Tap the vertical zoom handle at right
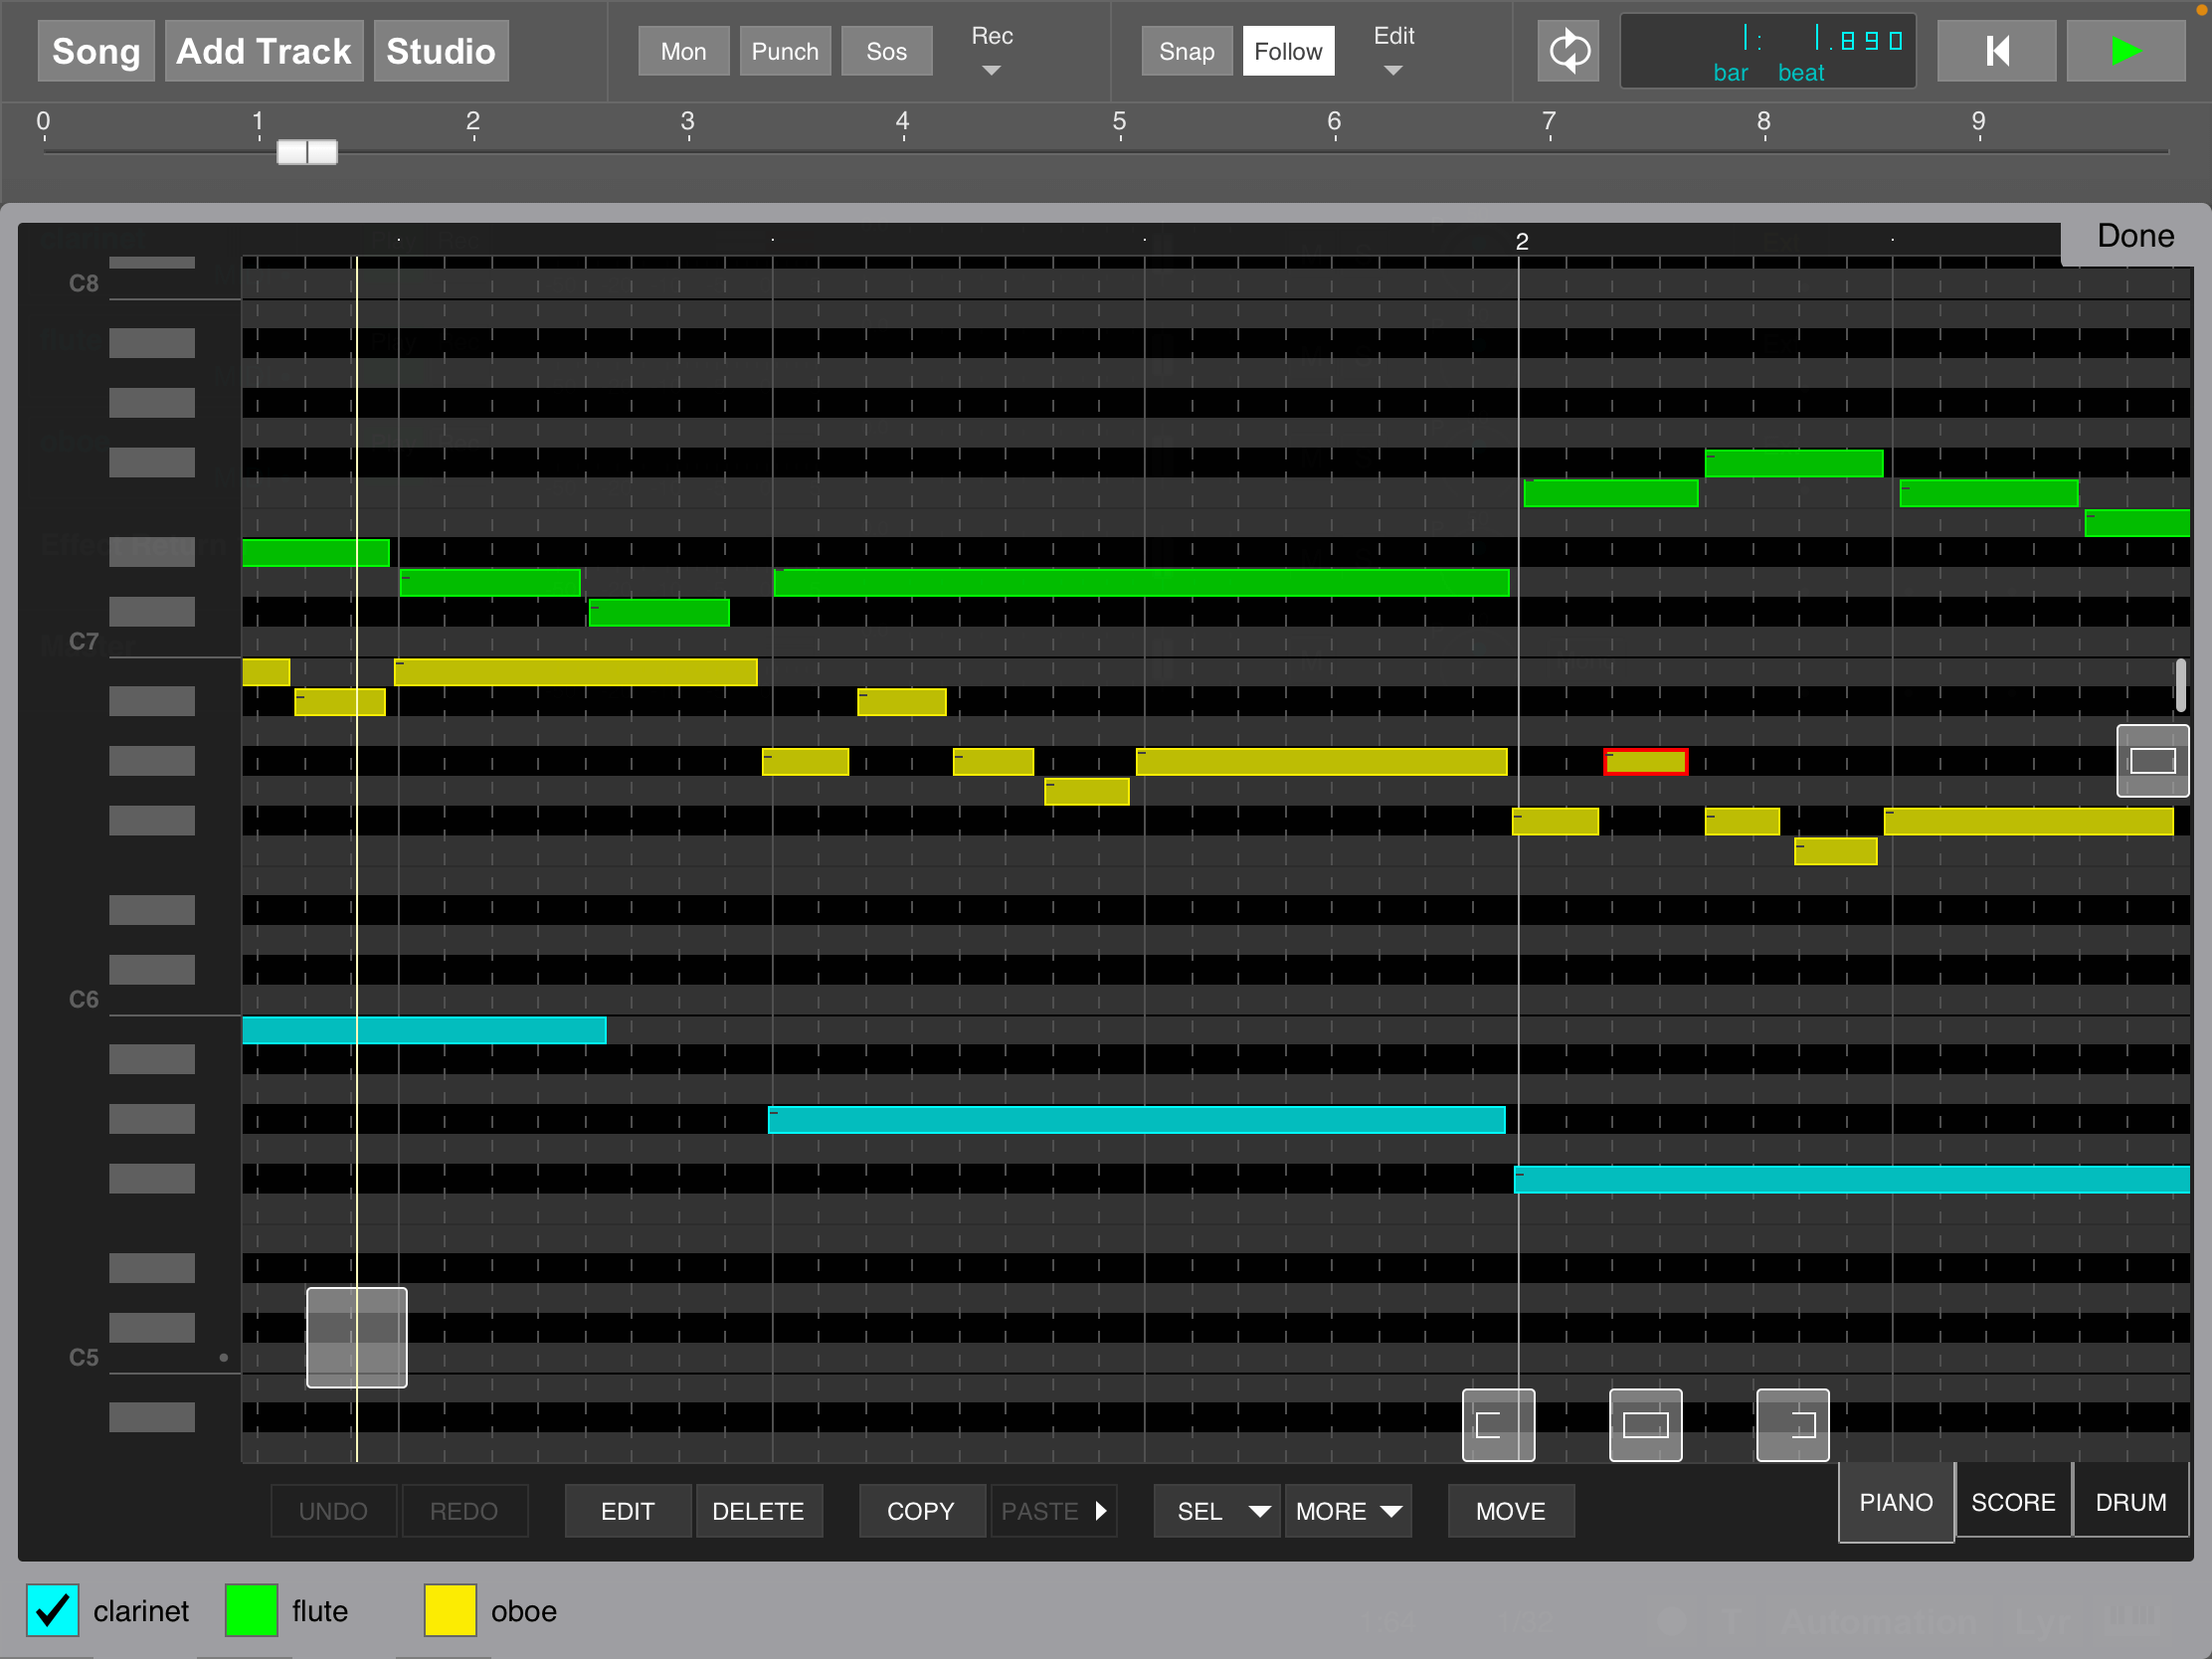The image size is (2212, 1659). pos(2152,761)
